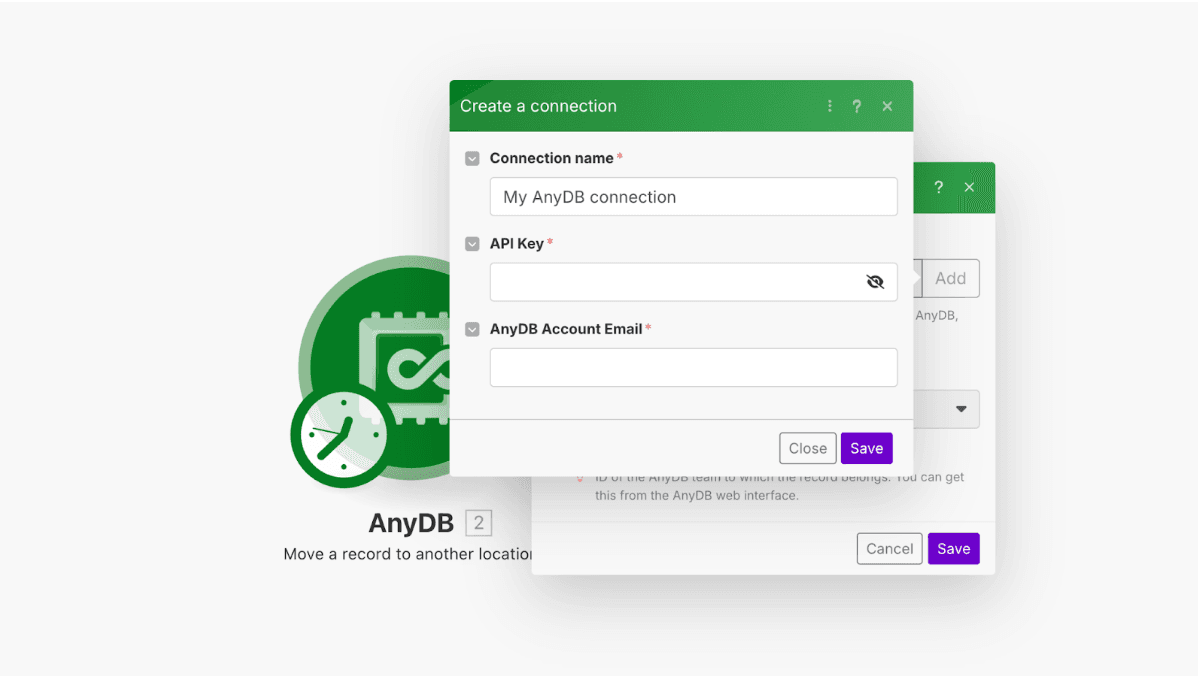Click the red asterisk on Connection name label
The image size is (1198, 676).
click(619, 154)
